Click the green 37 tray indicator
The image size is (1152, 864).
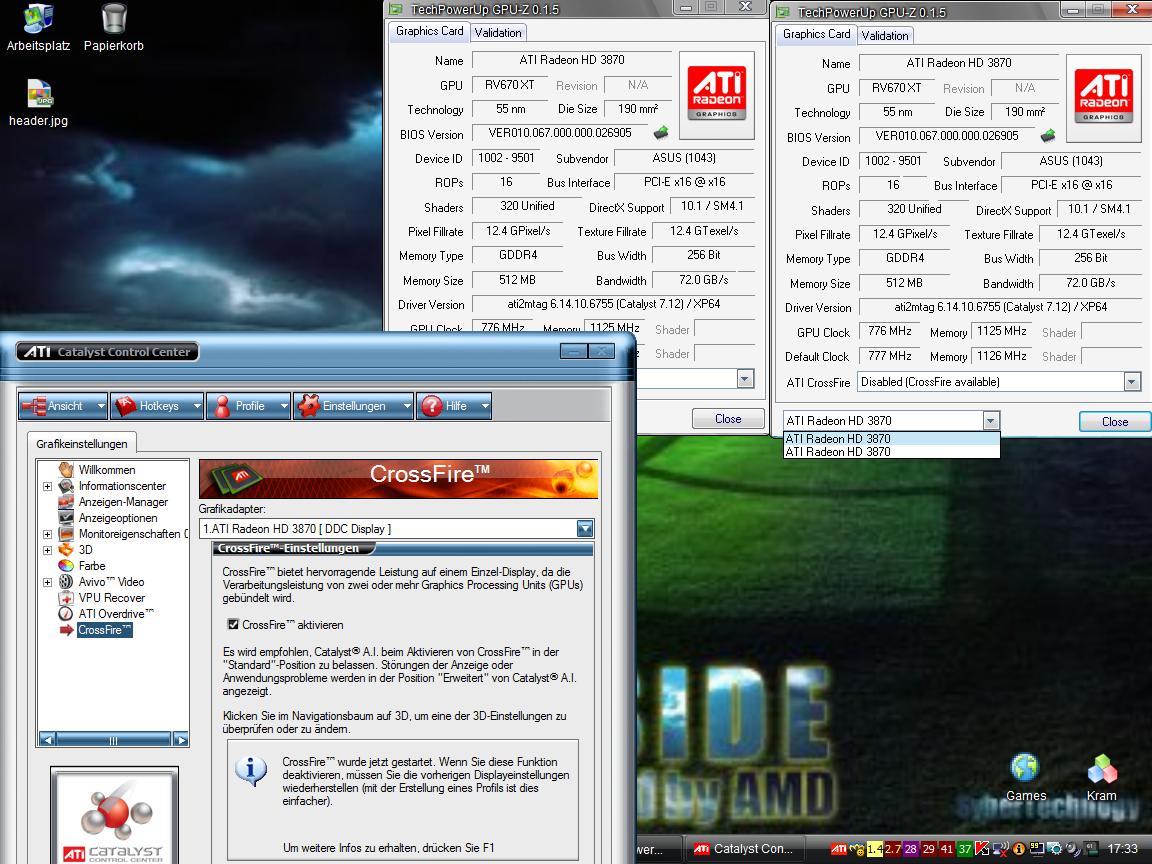point(965,849)
